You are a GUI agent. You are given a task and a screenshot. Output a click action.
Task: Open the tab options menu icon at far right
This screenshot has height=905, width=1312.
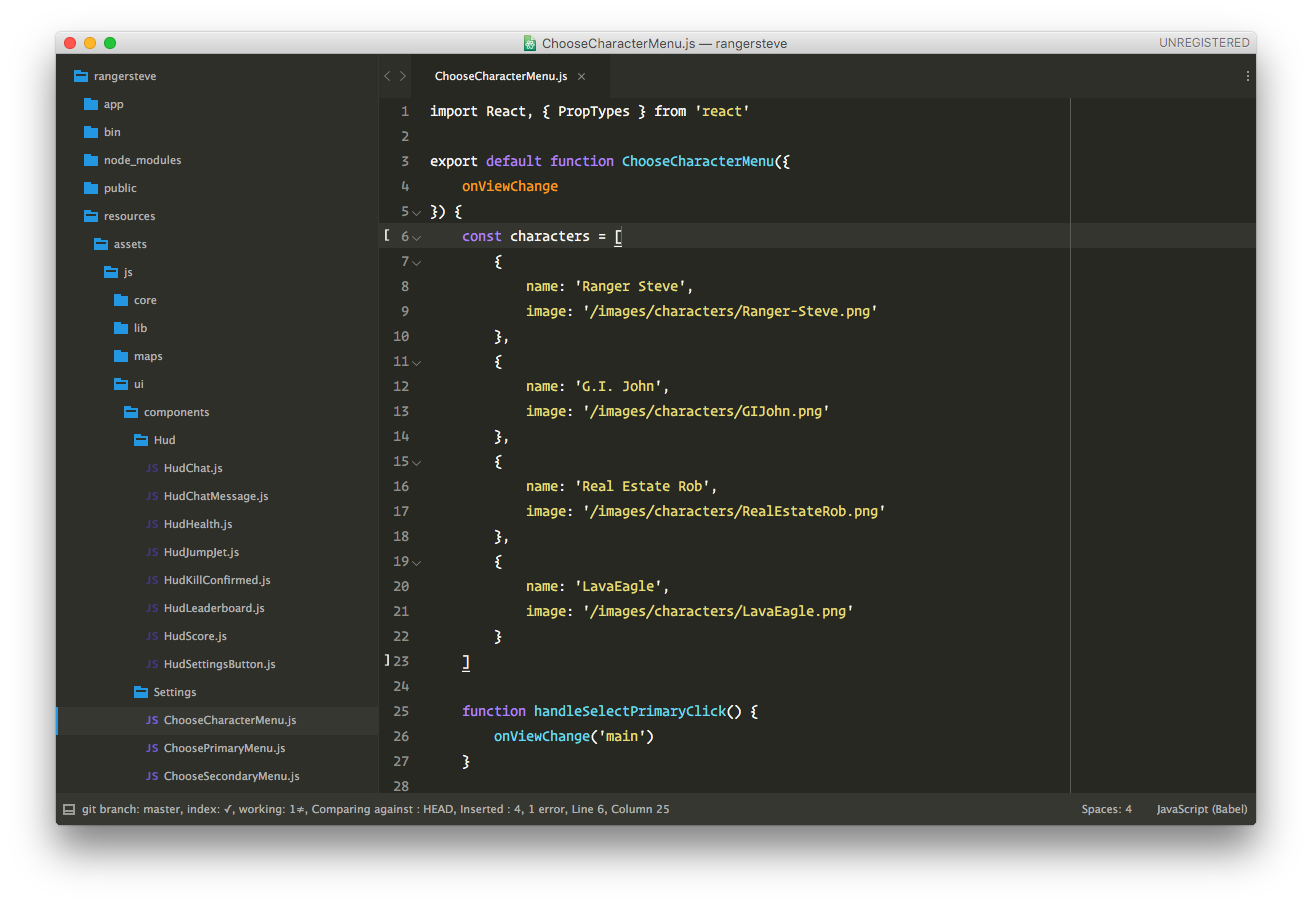point(1247,76)
